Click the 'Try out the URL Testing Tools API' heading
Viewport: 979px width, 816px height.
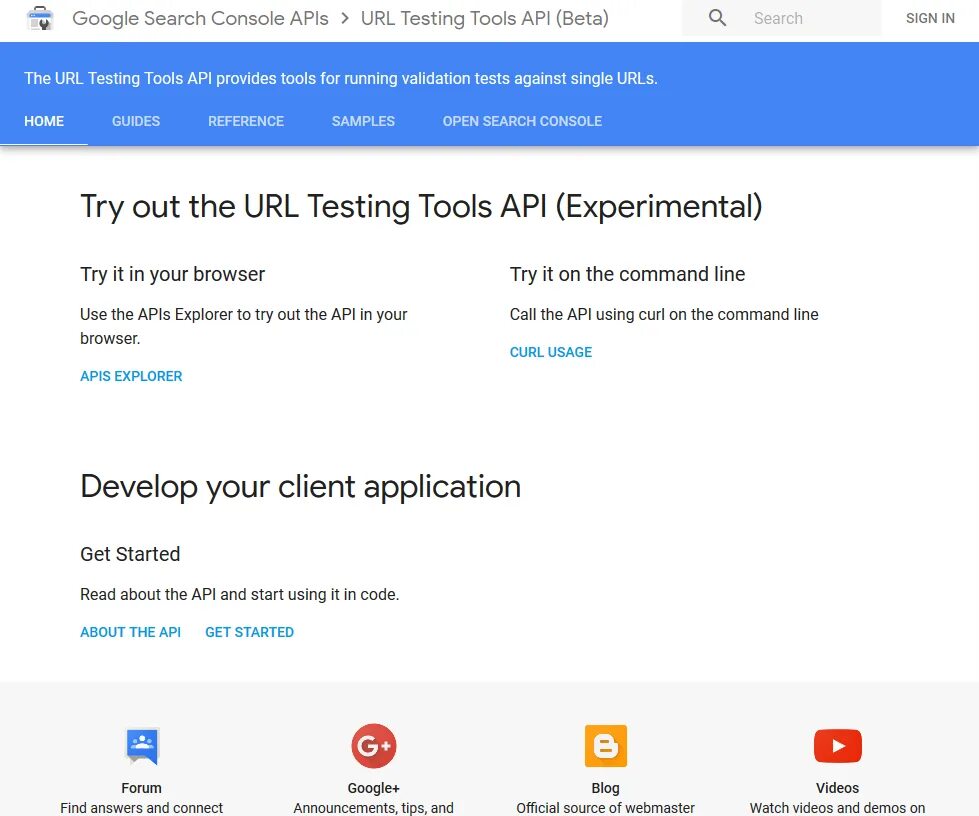click(x=421, y=207)
